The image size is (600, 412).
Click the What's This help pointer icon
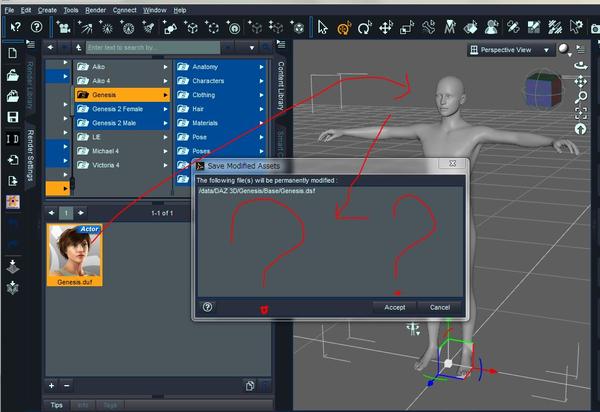click(16, 27)
